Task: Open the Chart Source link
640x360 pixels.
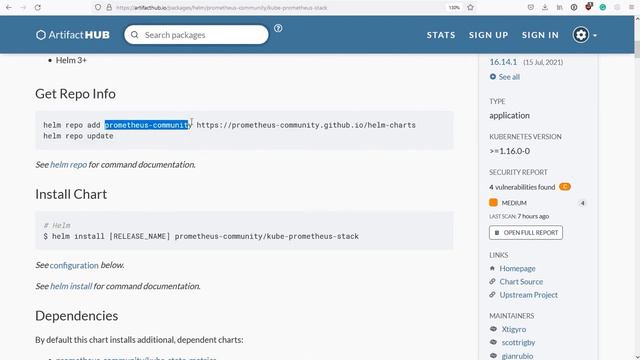Action: 521,282
